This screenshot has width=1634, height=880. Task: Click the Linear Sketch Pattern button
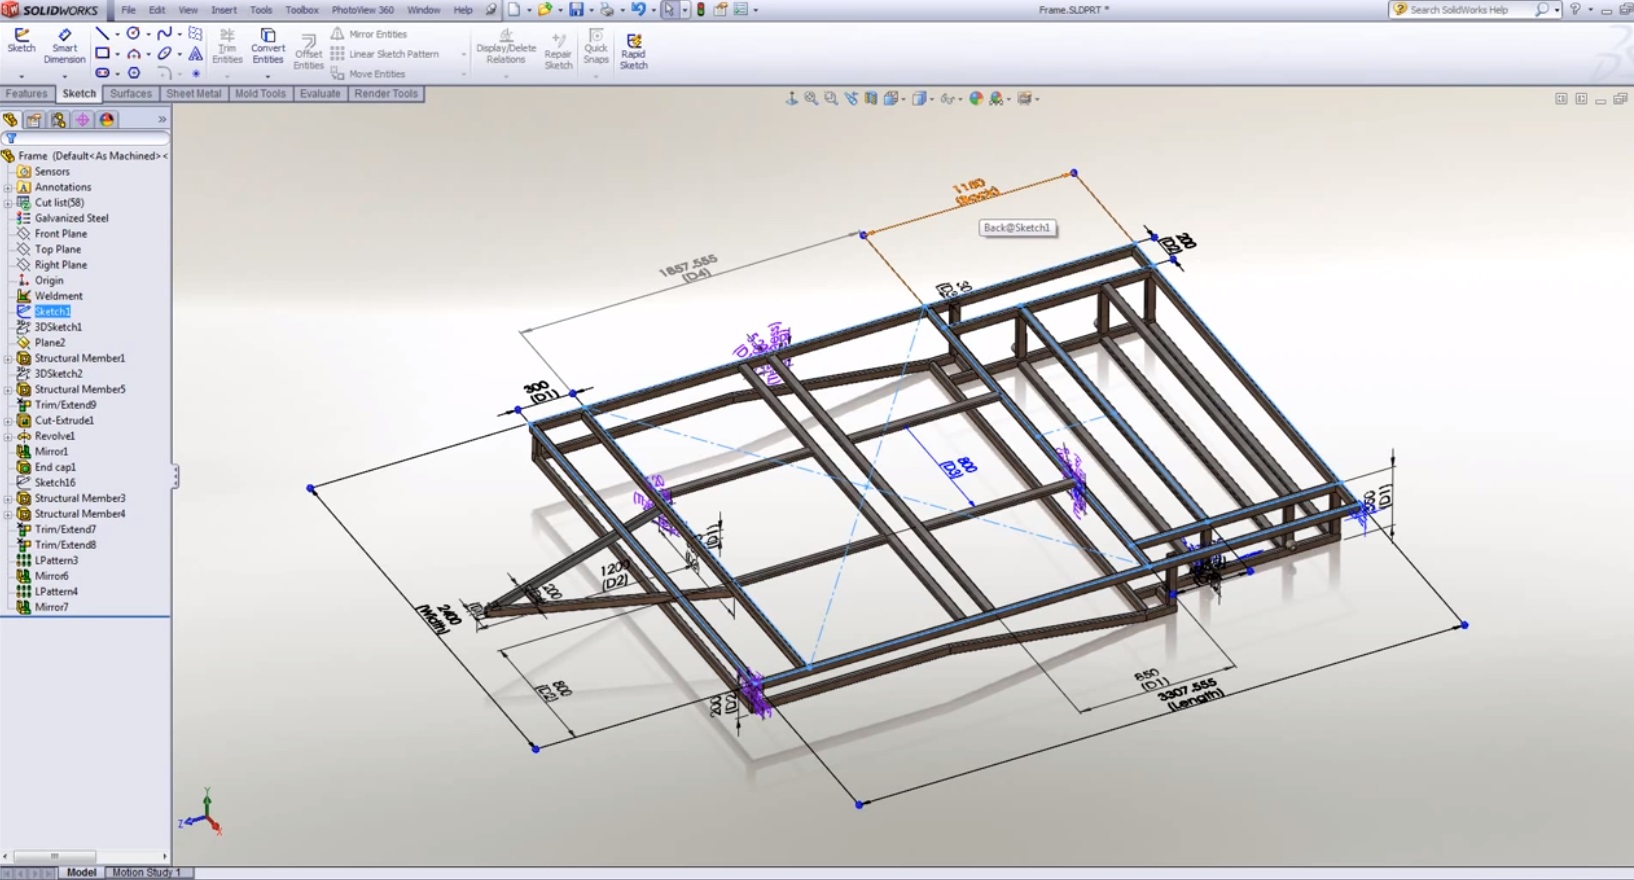click(x=386, y=54)
